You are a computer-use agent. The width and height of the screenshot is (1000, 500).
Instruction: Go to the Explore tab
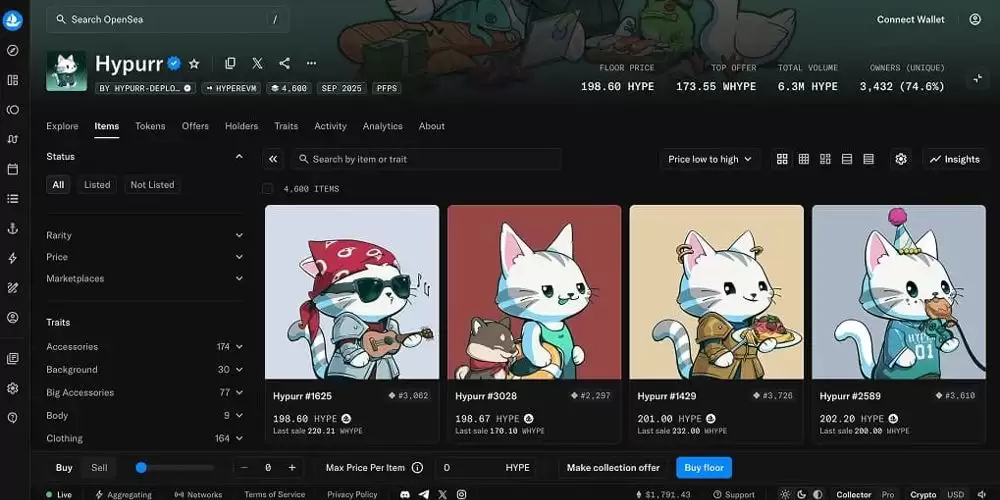pyautogui.click(x=62, y=126)
